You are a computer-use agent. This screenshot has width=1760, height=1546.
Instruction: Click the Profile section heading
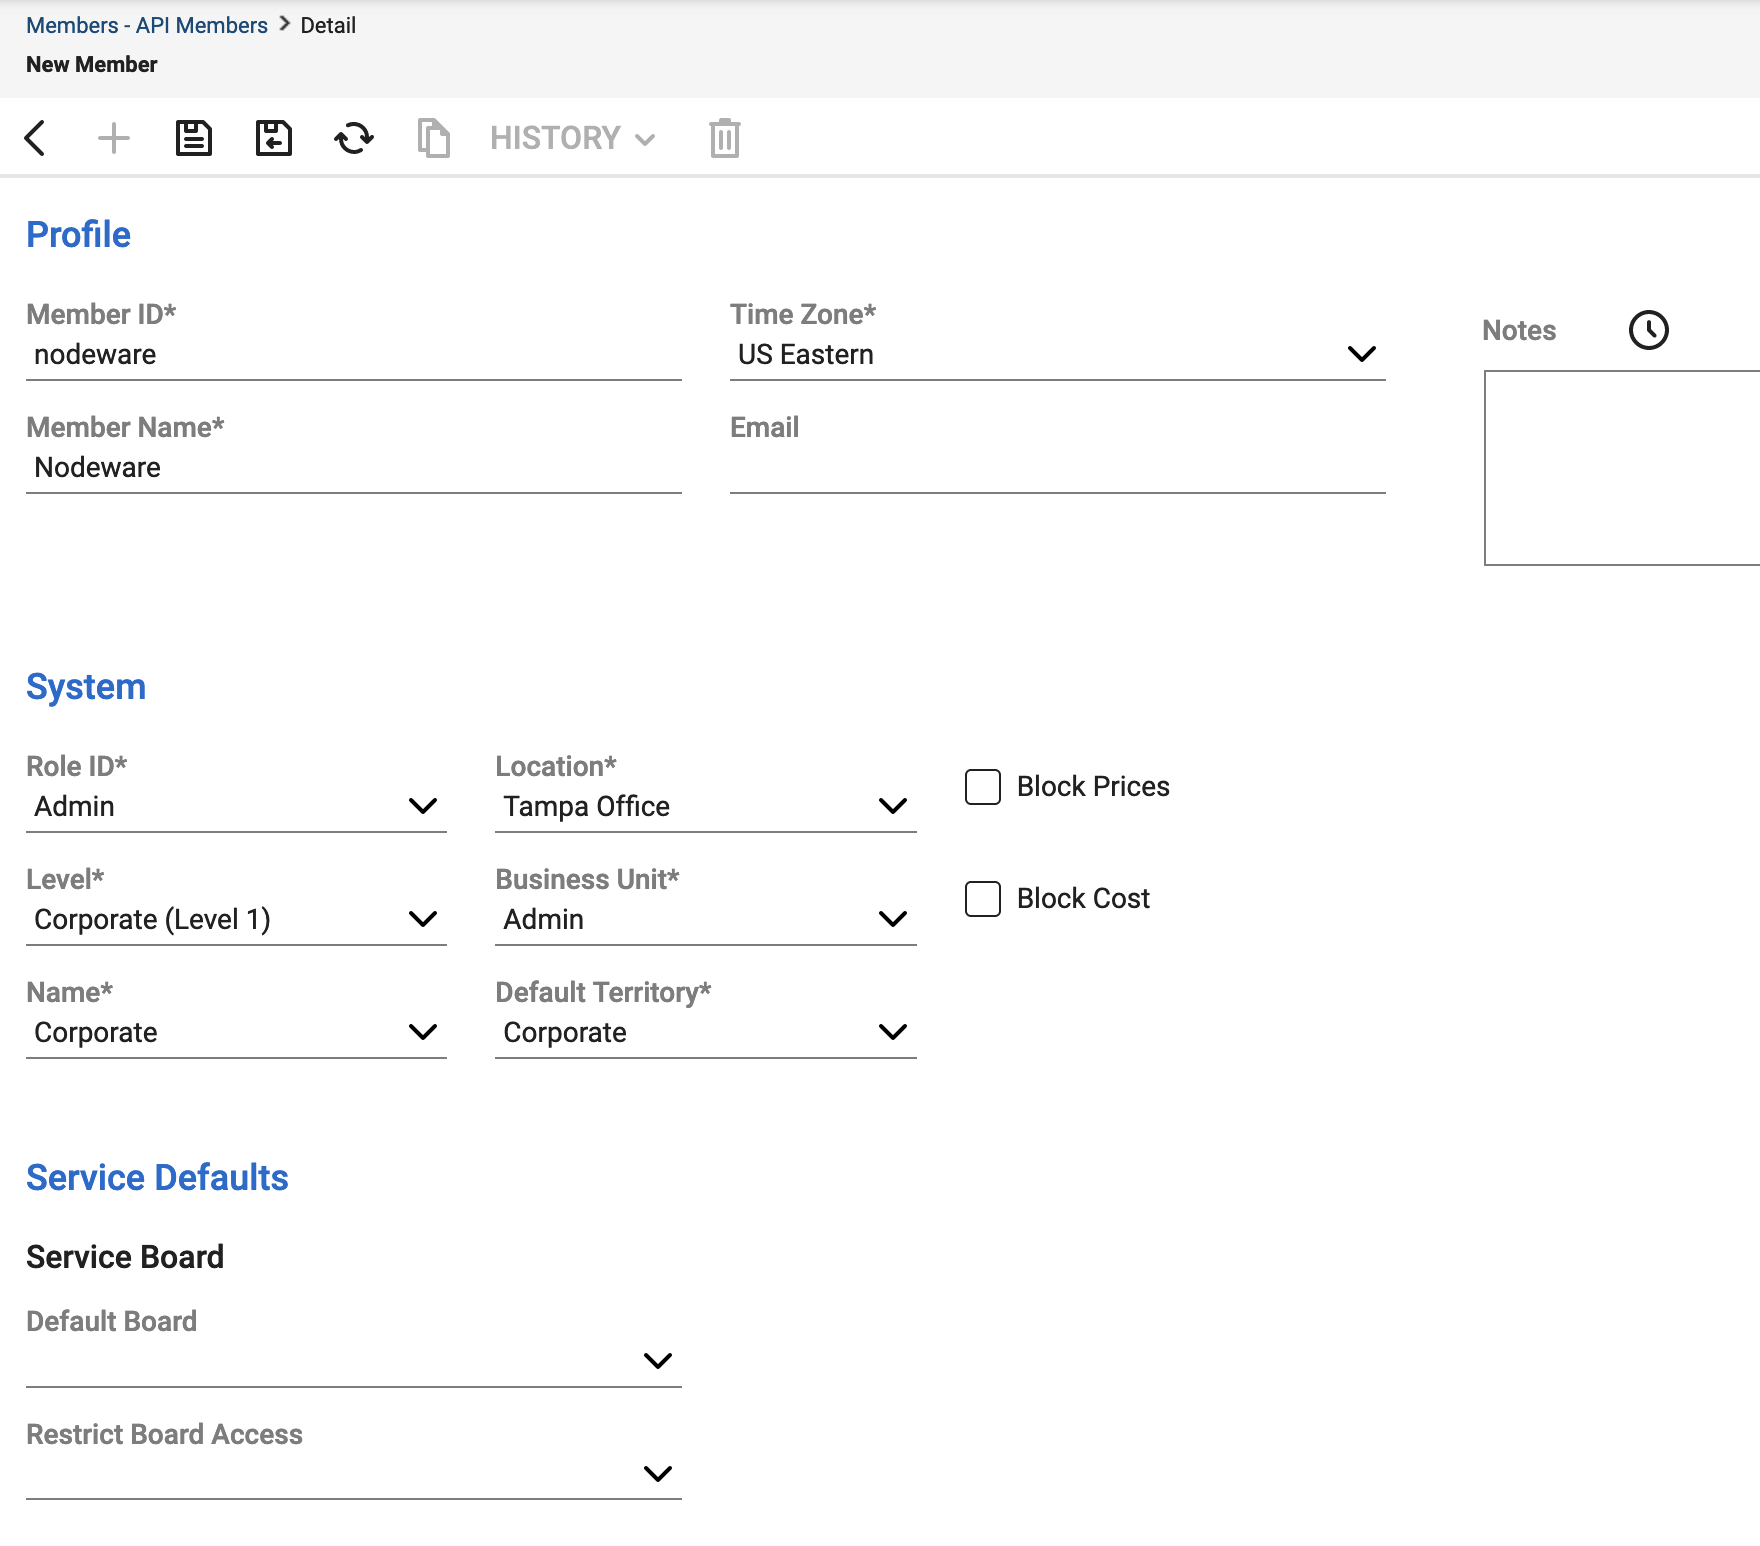pos(78,235)
